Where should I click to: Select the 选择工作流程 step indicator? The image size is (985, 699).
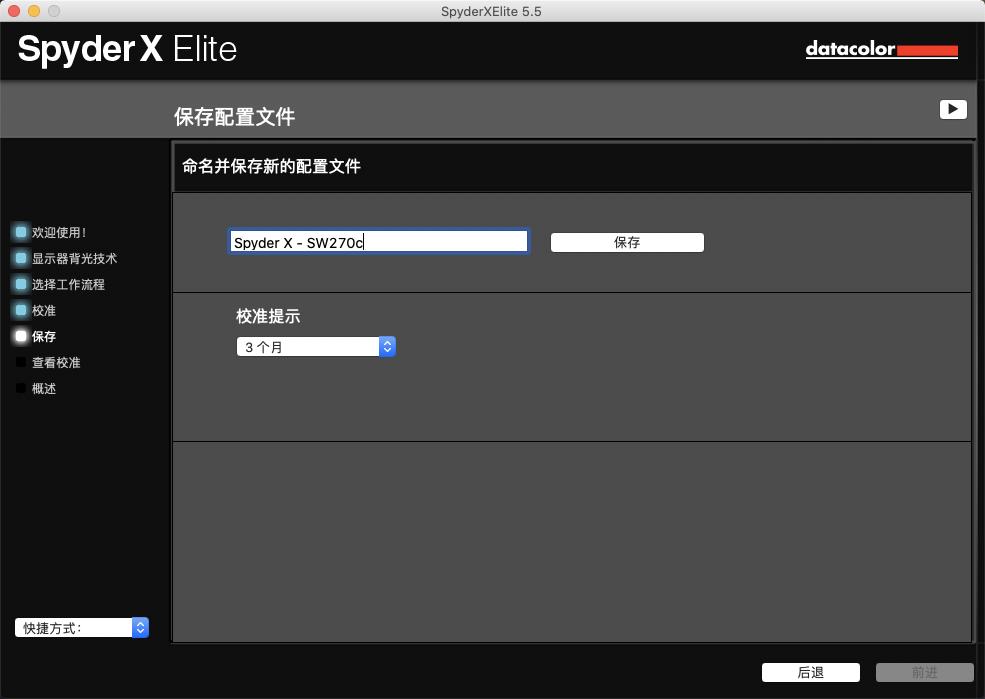[21, 284]
